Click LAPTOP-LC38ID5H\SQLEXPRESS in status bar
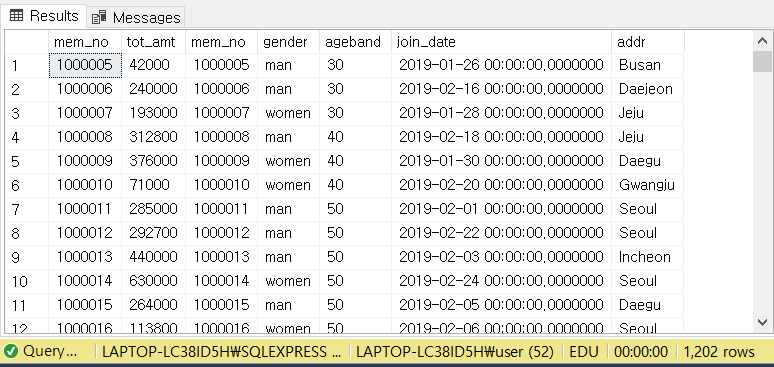Screen dimensions: 774x367 pyautogui.click(x=221, y=352)
